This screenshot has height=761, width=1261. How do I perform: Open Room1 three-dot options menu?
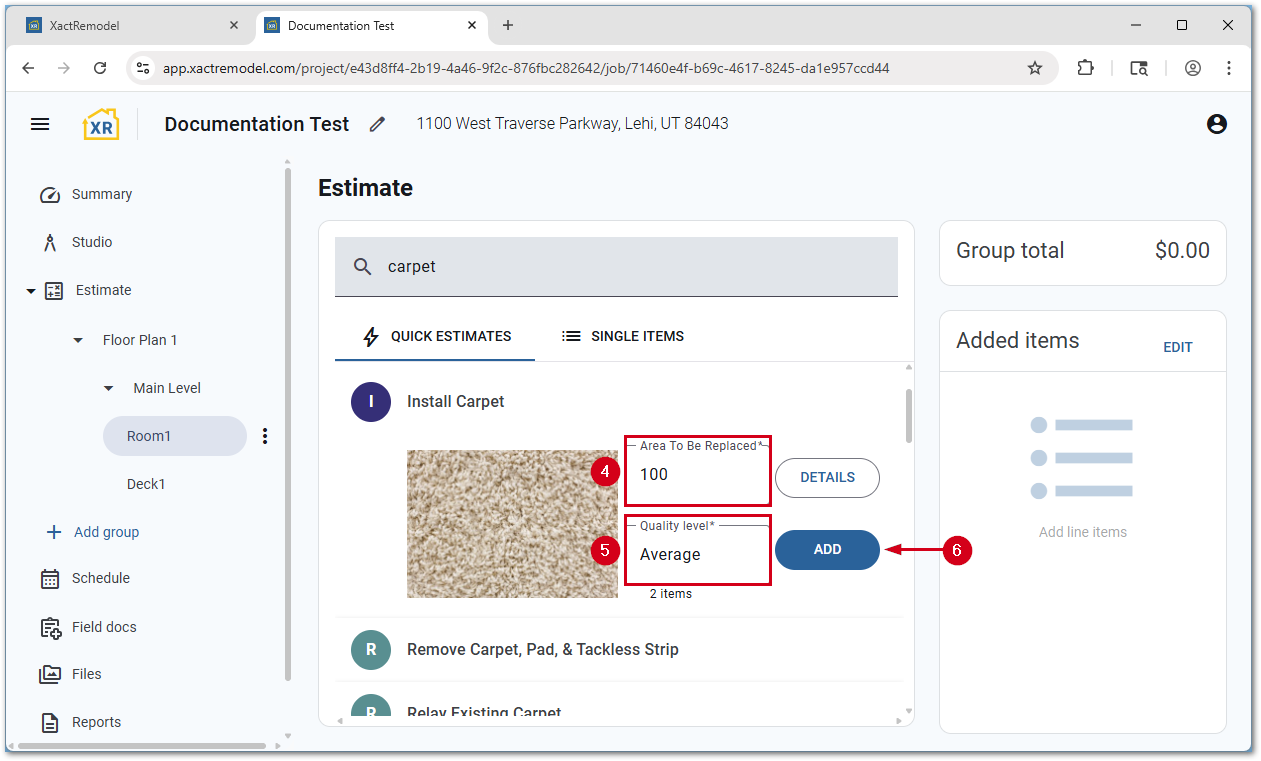click(x=265, y=436)
